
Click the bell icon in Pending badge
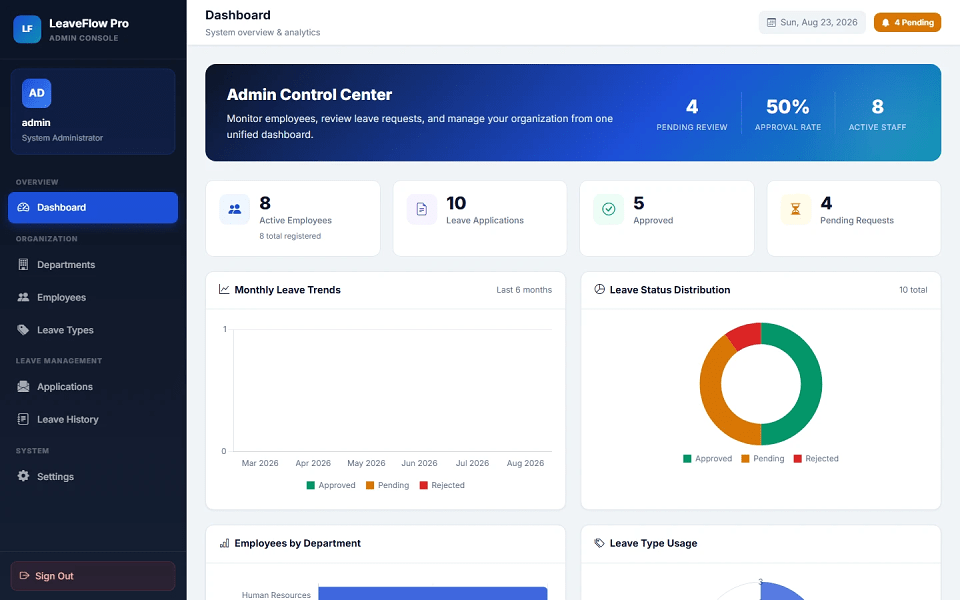[885, 23]
